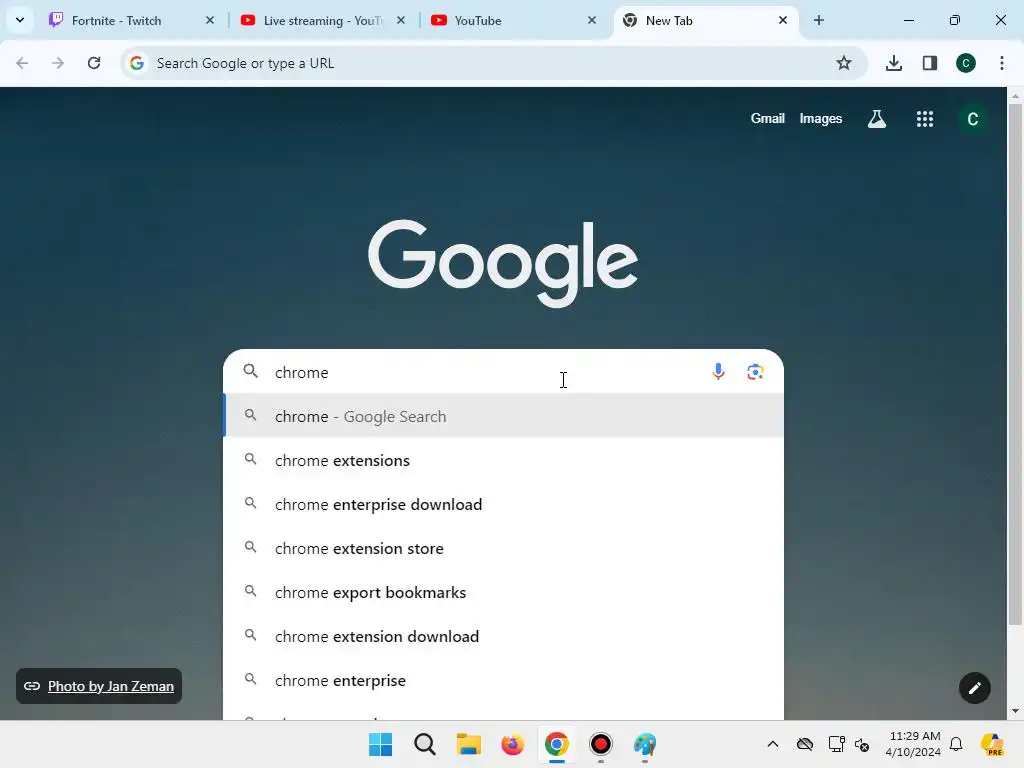Viewport: 1024px width, 768px height.
Task: Close the Fortnite - Twitch tab
Action: click(x=210, y=20)
